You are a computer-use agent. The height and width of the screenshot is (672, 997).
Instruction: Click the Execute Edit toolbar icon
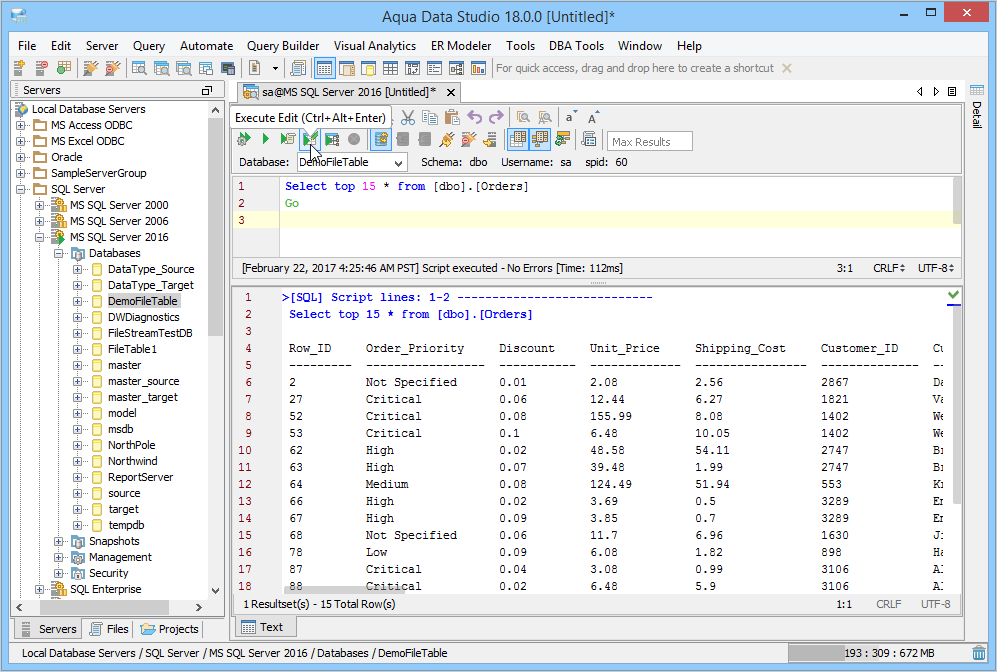[x=310, y=139]
